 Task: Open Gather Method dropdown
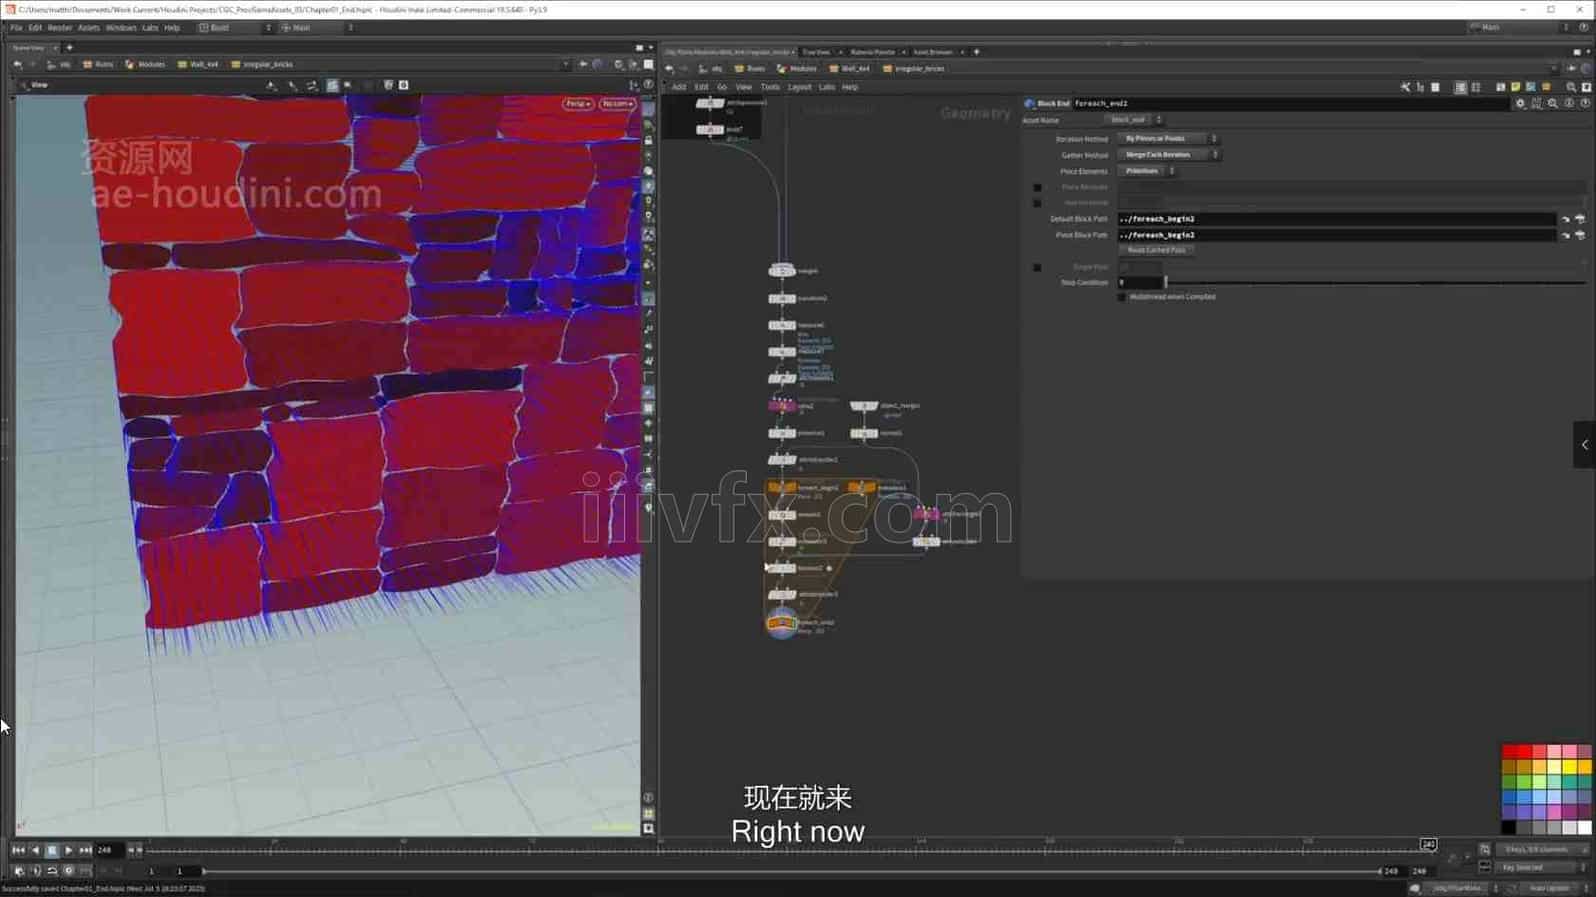tap(1168, 155)
